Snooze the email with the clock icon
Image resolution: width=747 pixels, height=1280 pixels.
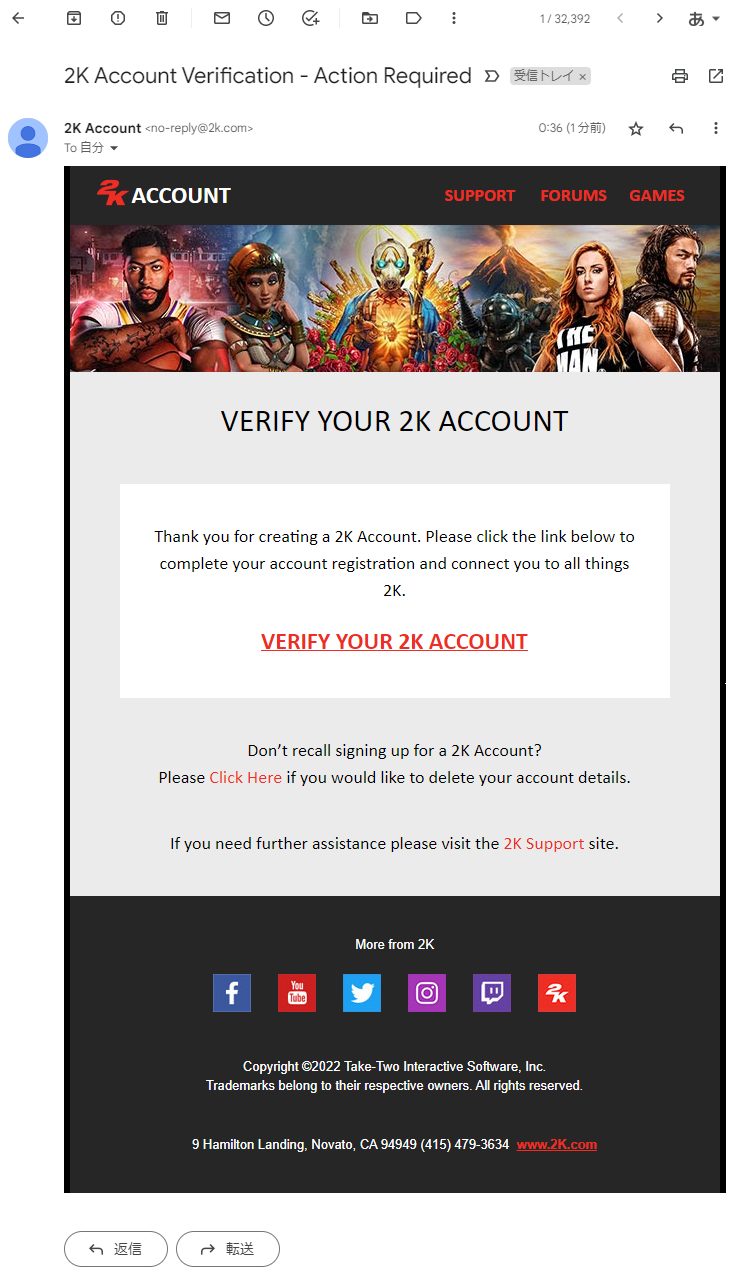[266, 18]
